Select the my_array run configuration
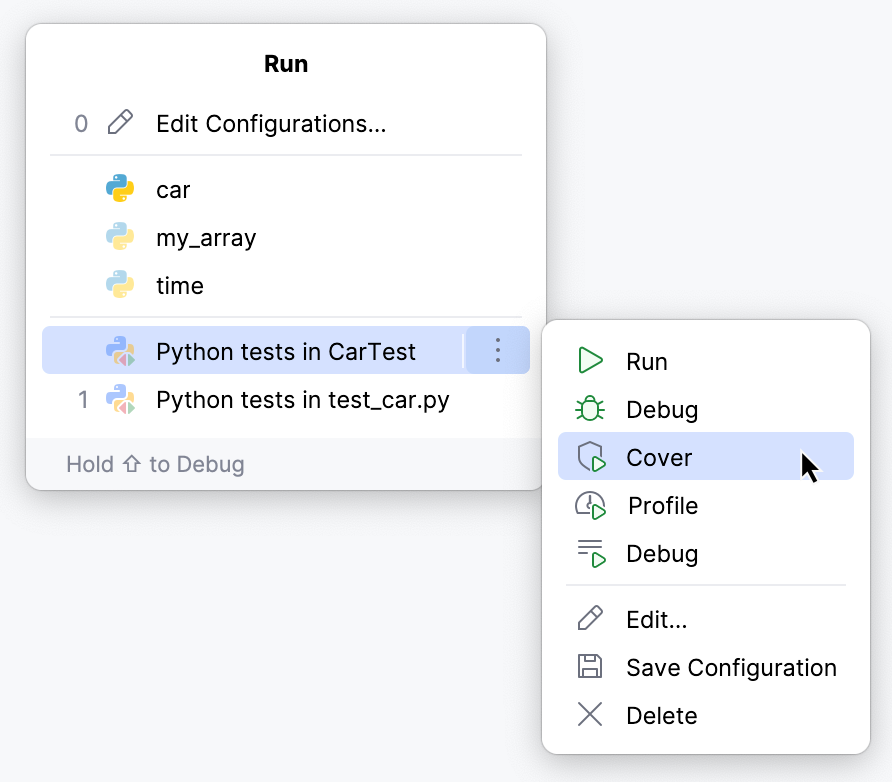Image resolution: width=892 pixels, height=782 pixels. [x=206, y=237]
